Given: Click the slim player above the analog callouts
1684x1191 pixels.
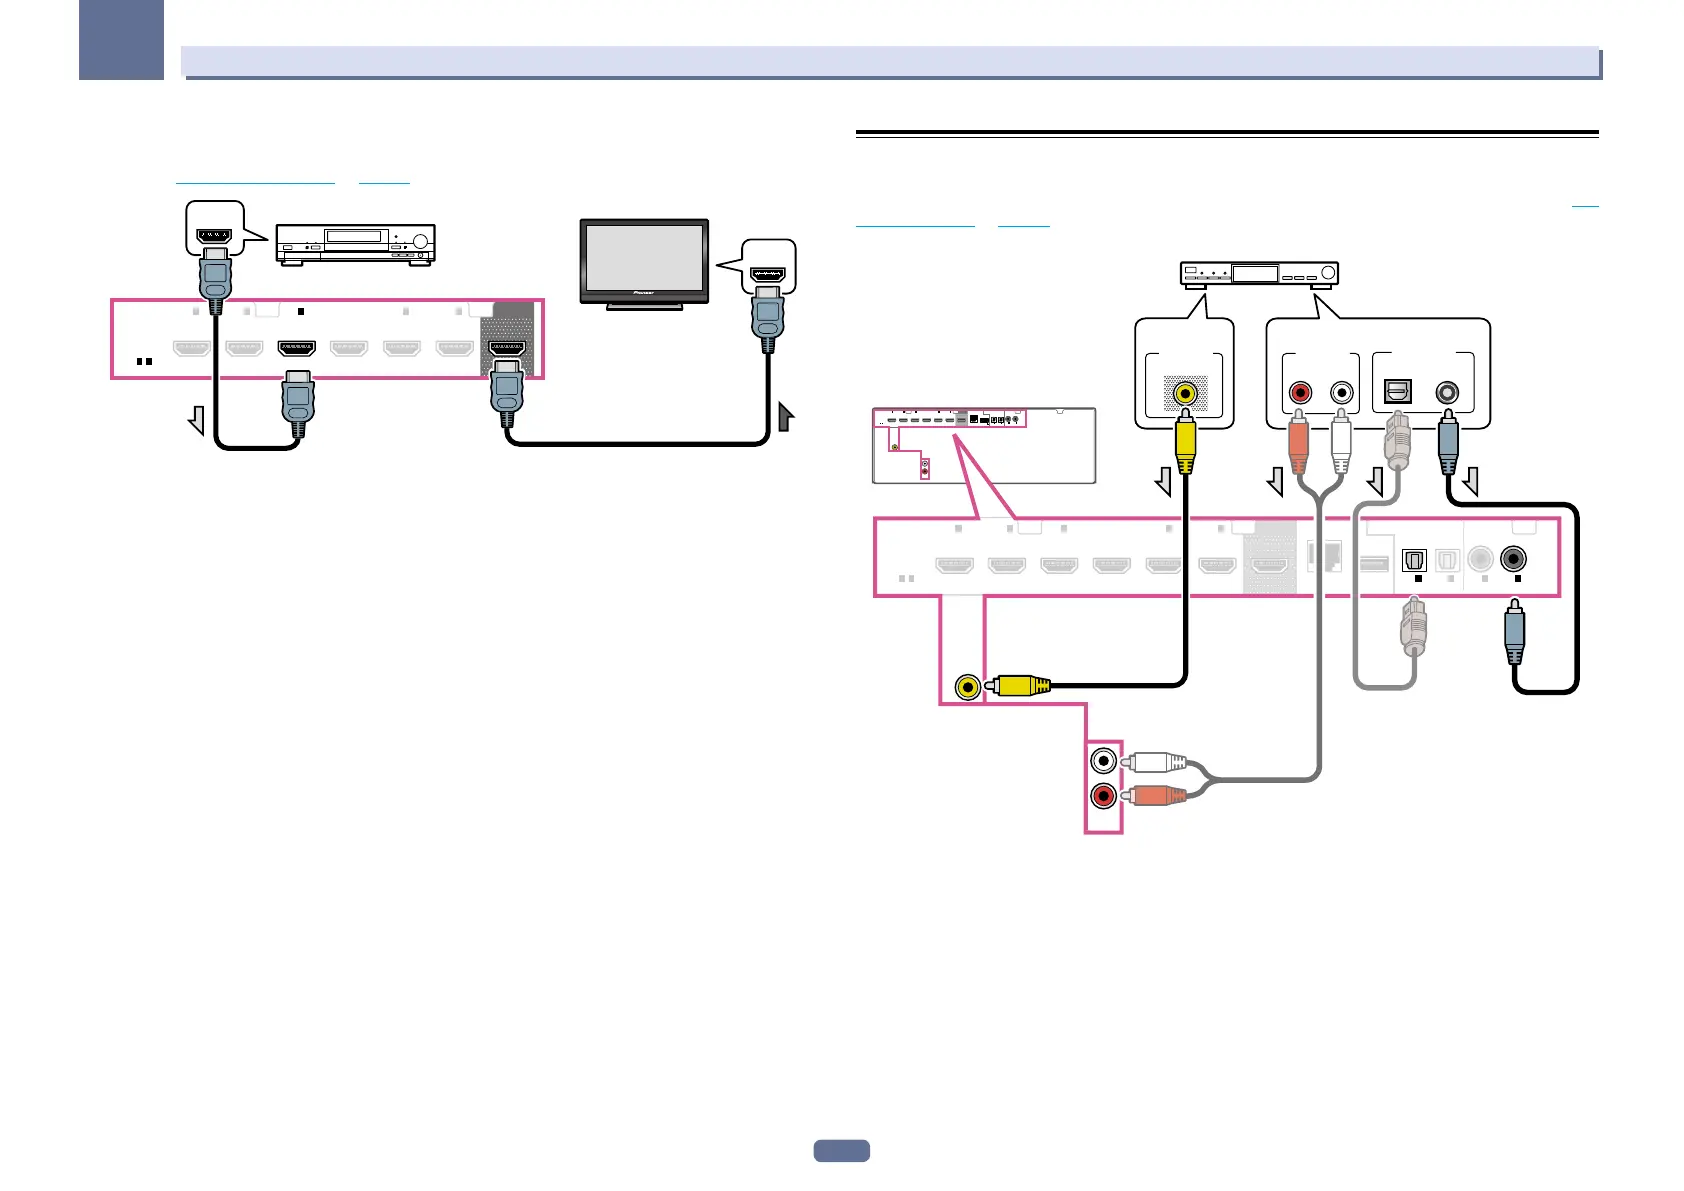Looking at the screenshot, I should coord(1259,275).
